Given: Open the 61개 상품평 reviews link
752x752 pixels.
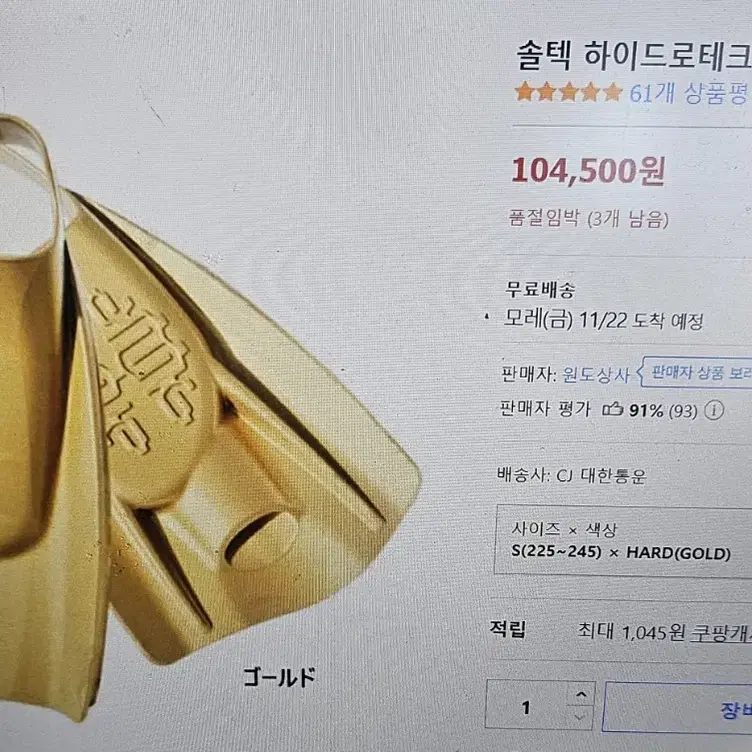Looking at the screenshot, I should [x=690, y=93].
